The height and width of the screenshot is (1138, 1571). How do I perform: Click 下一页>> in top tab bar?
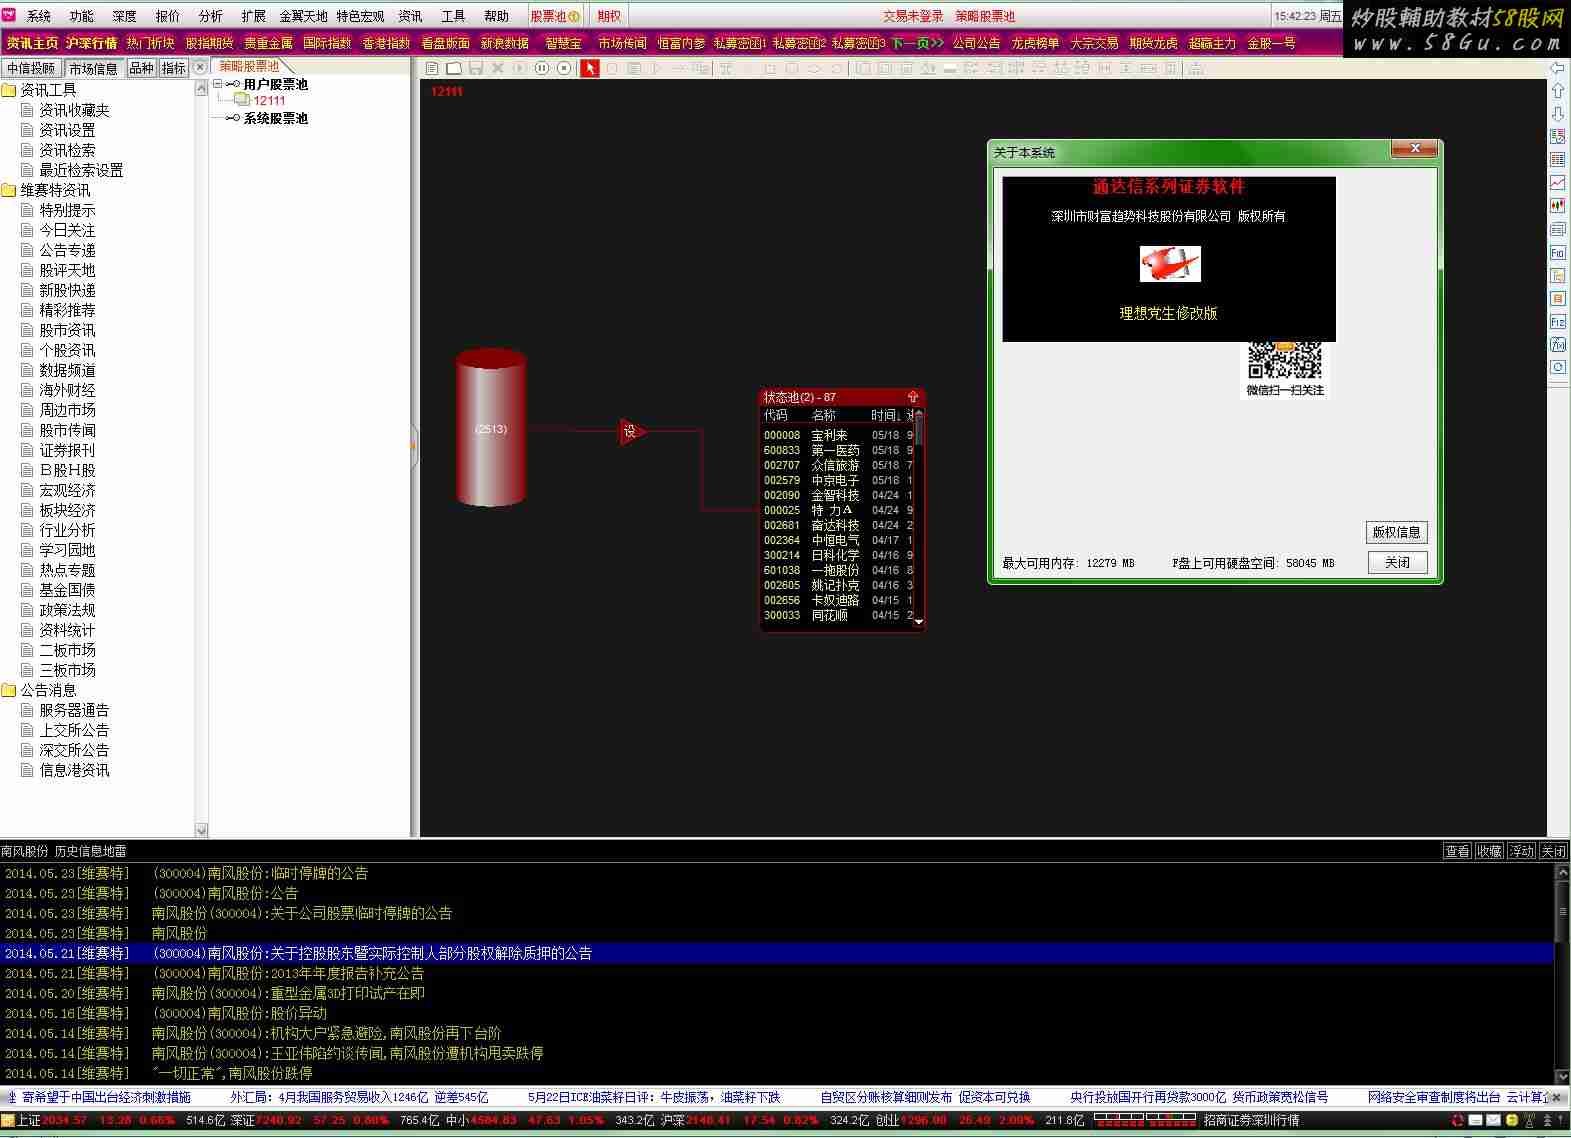917,43
